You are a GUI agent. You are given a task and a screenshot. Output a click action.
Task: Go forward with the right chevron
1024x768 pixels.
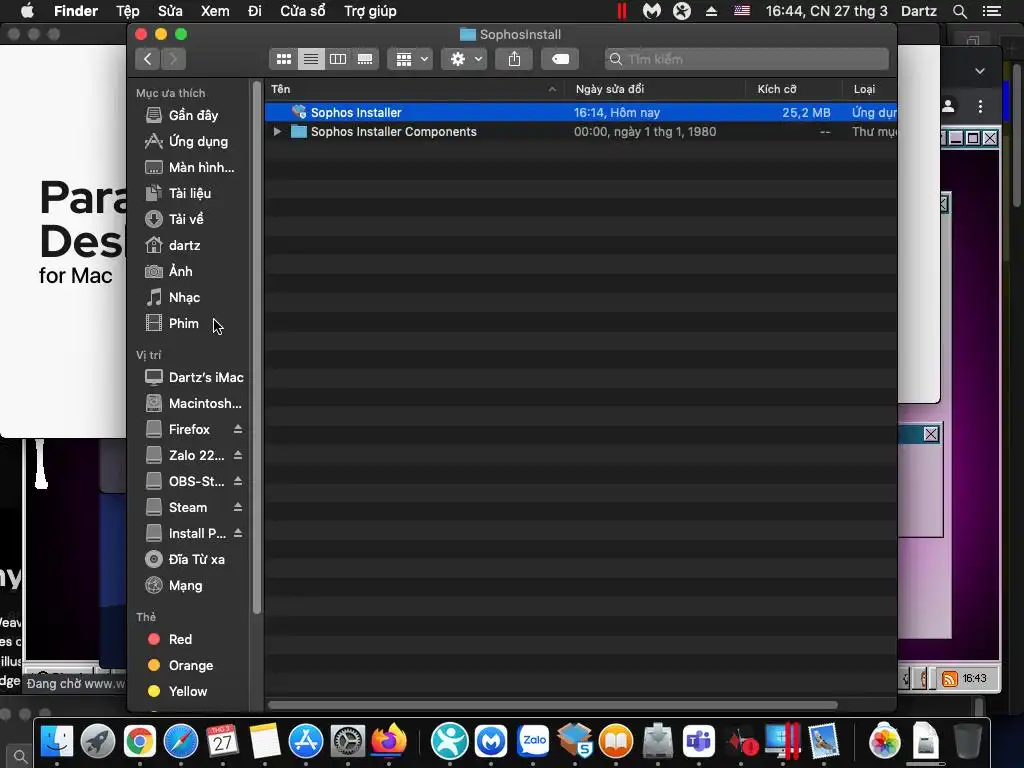pos(173,59)
